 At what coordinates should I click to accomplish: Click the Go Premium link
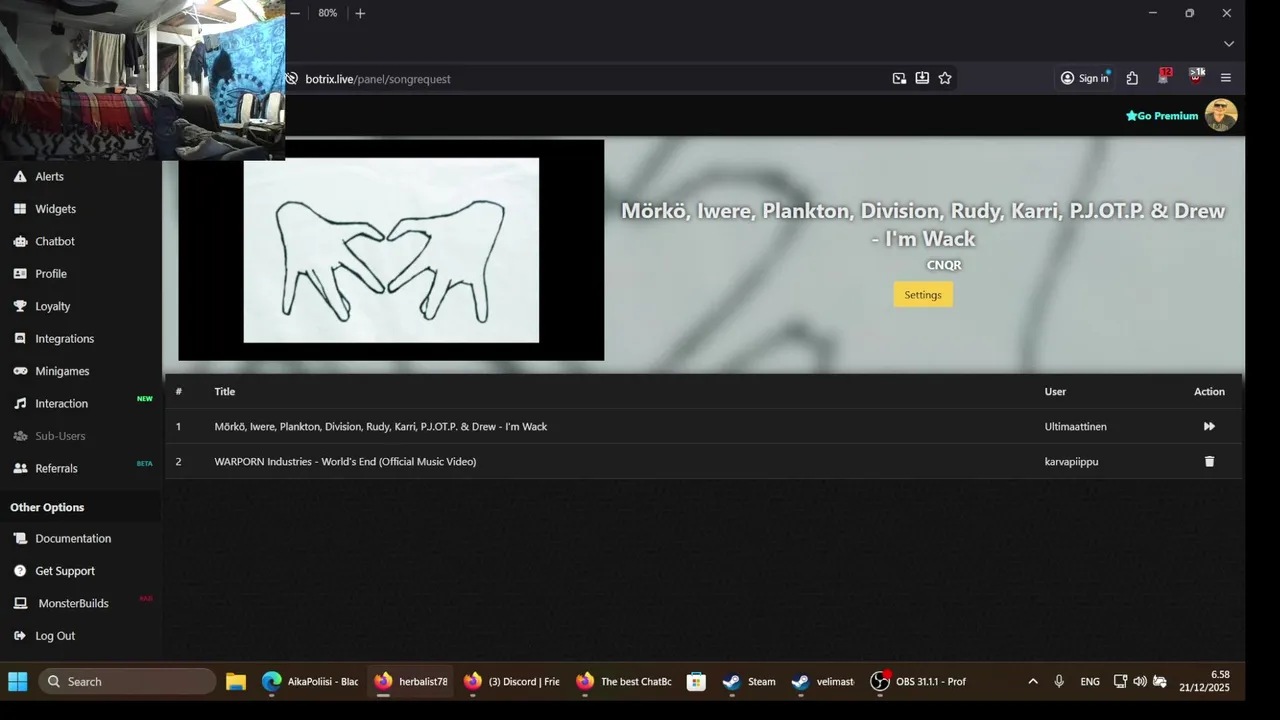(x=1162, y=116)
